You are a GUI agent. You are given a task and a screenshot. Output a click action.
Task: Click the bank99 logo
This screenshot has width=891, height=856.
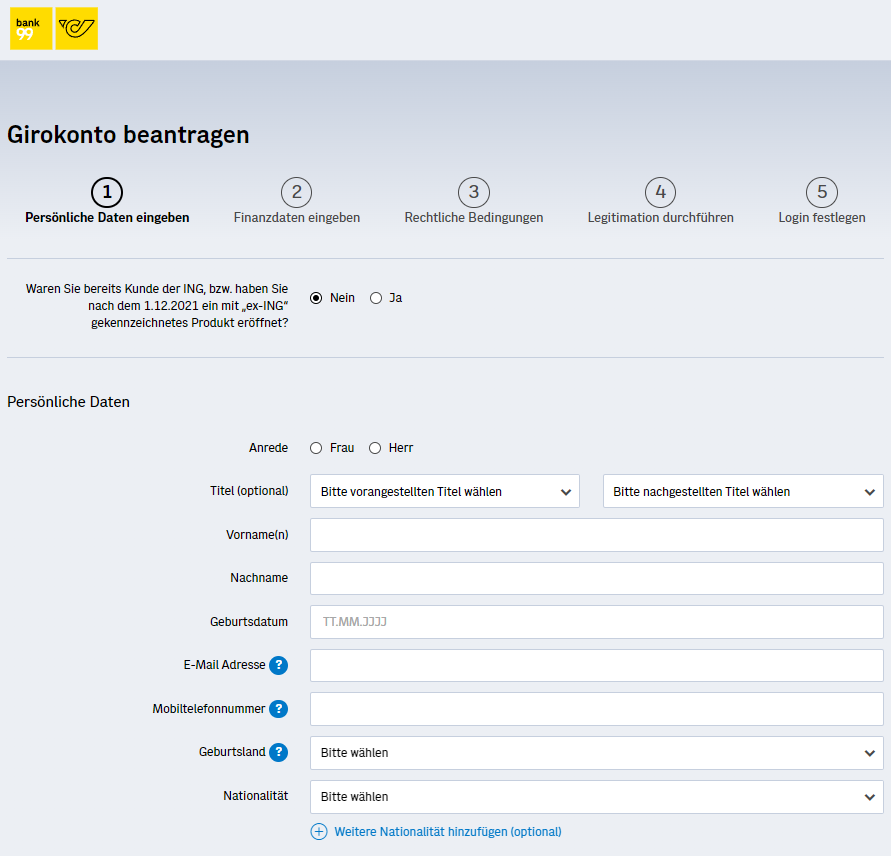coord(31,28)
